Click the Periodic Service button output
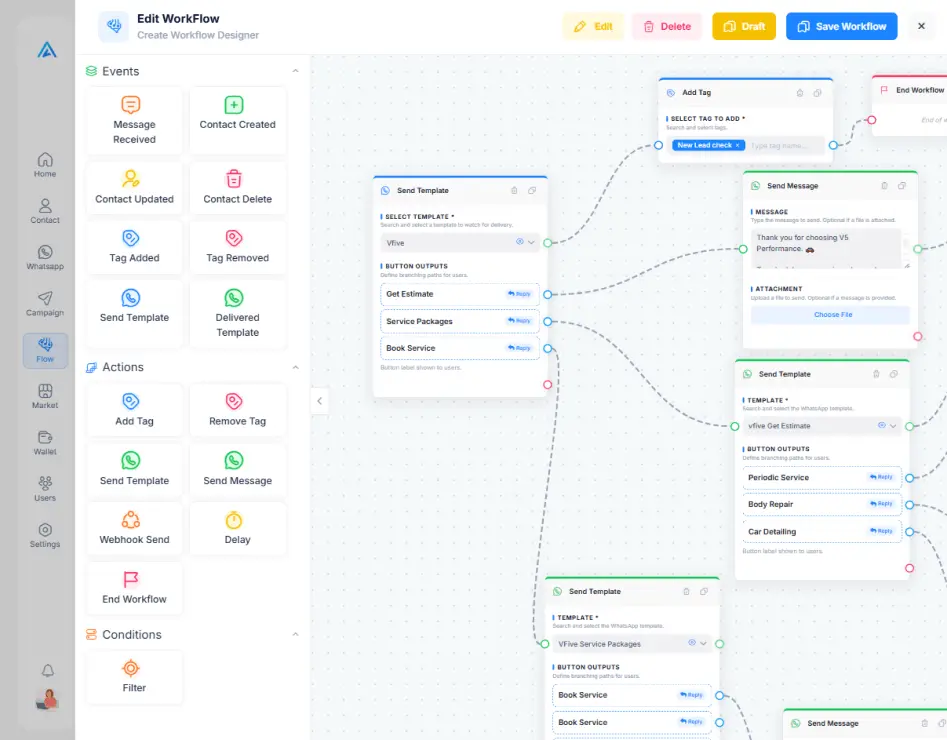Viewport: 947px width, 740px height. click(x=821, y=477)
